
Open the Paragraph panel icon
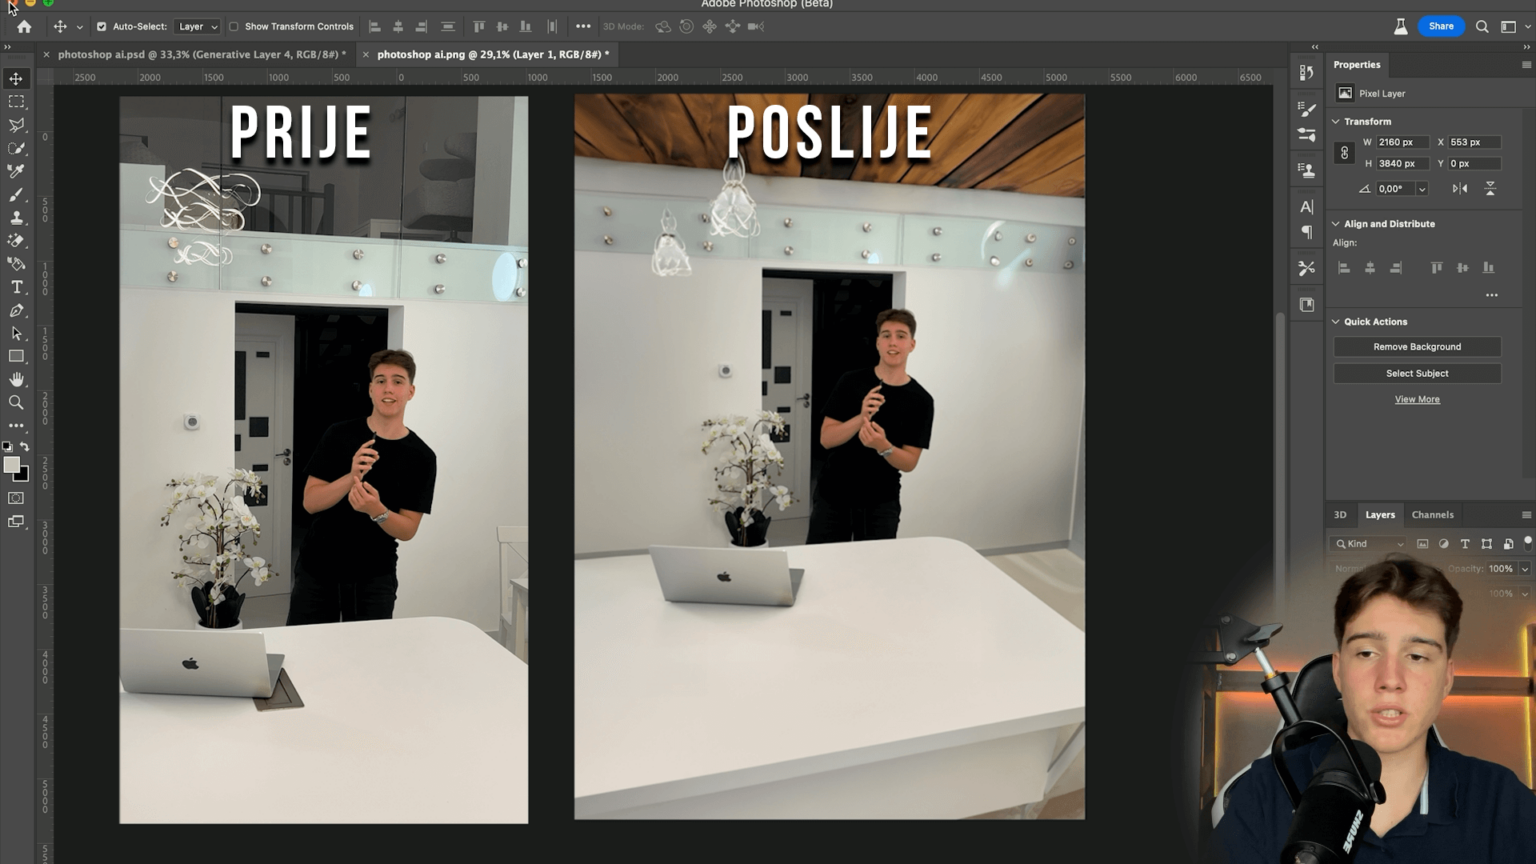(1306, 232)
